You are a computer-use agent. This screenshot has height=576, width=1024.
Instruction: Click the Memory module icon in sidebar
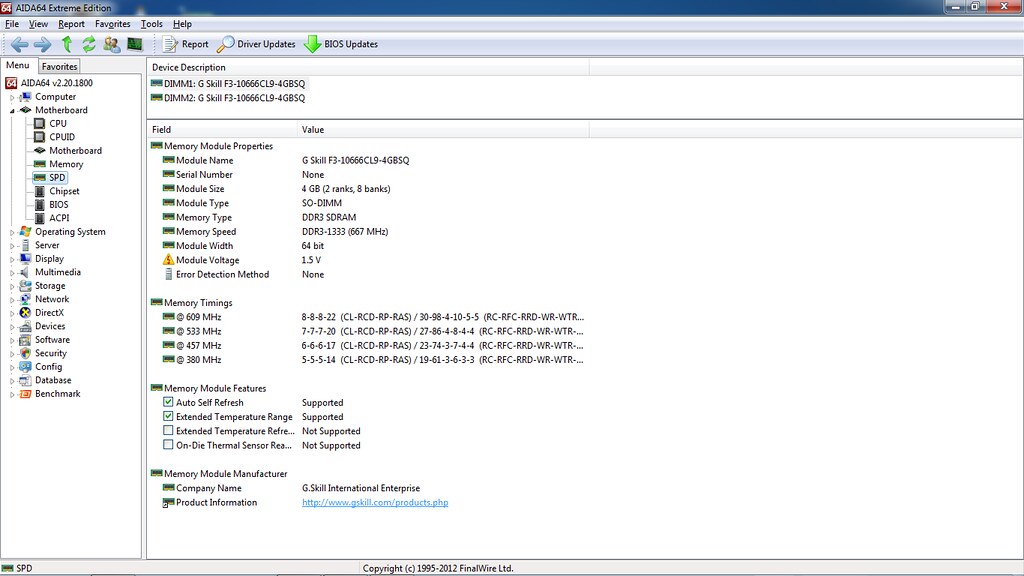pyautogui.click(x=39, y=164)
